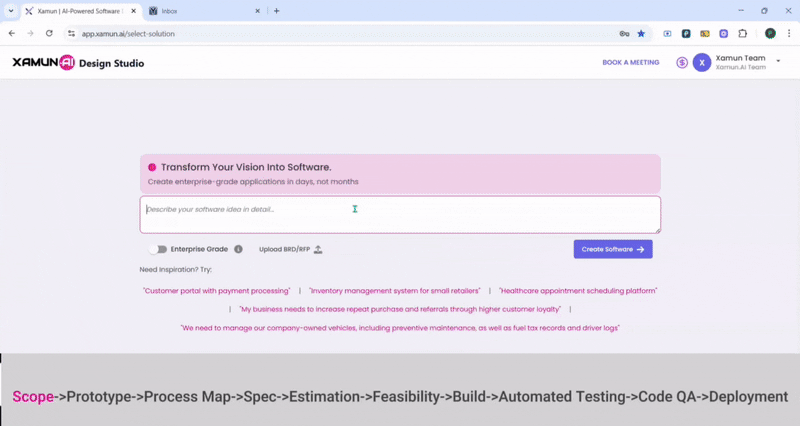This screenshot has height=426, width=800.
Task: Click the Upload BRD/RFP upload icon
Action: click(x=318, y=249)
